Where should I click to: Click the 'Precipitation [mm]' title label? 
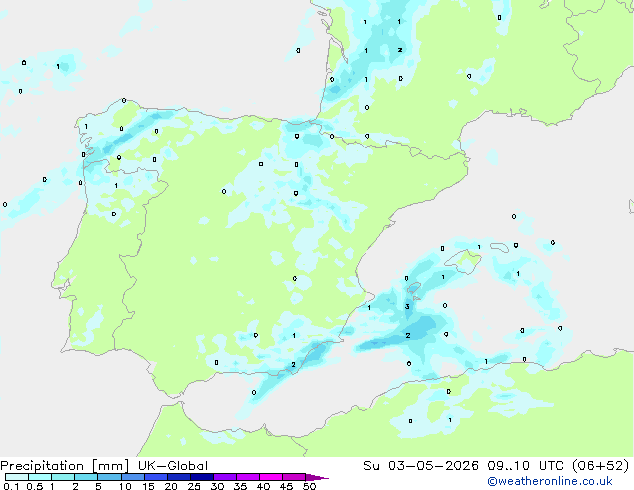click(64, 466)
